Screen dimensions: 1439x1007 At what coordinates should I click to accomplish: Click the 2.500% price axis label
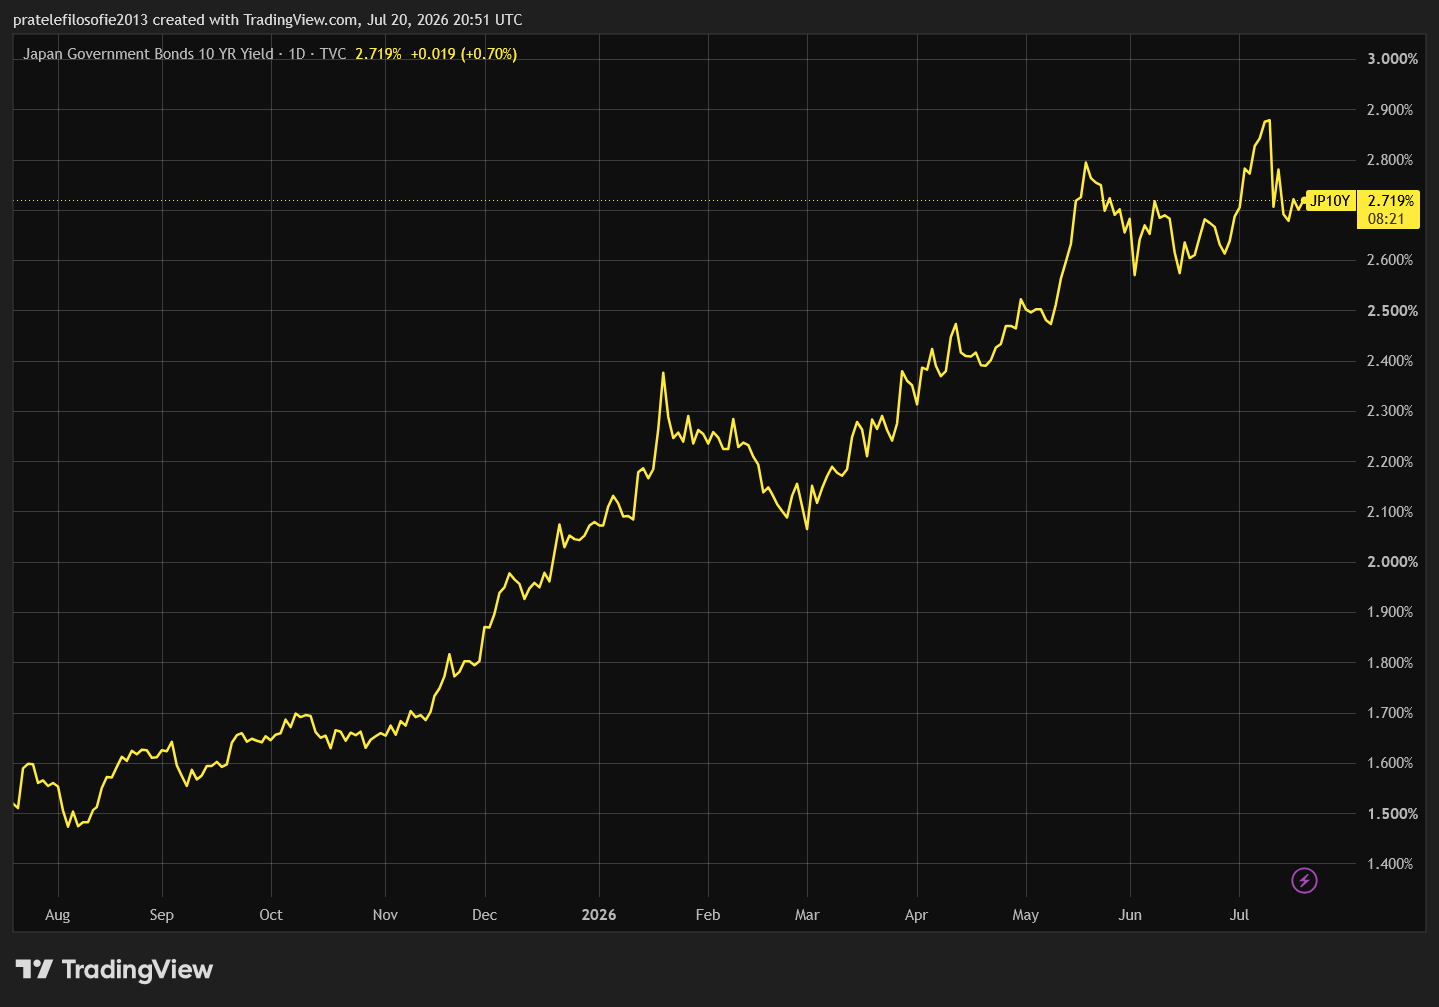click(x=1392, y=311)
